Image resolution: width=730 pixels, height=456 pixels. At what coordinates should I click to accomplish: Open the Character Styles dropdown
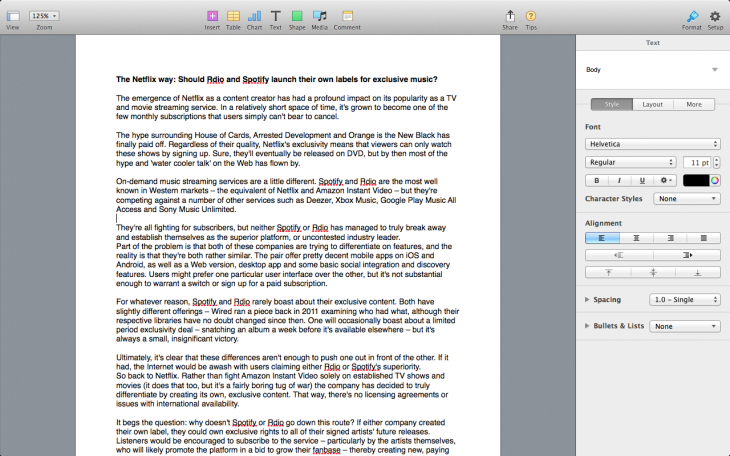[686, 199]
